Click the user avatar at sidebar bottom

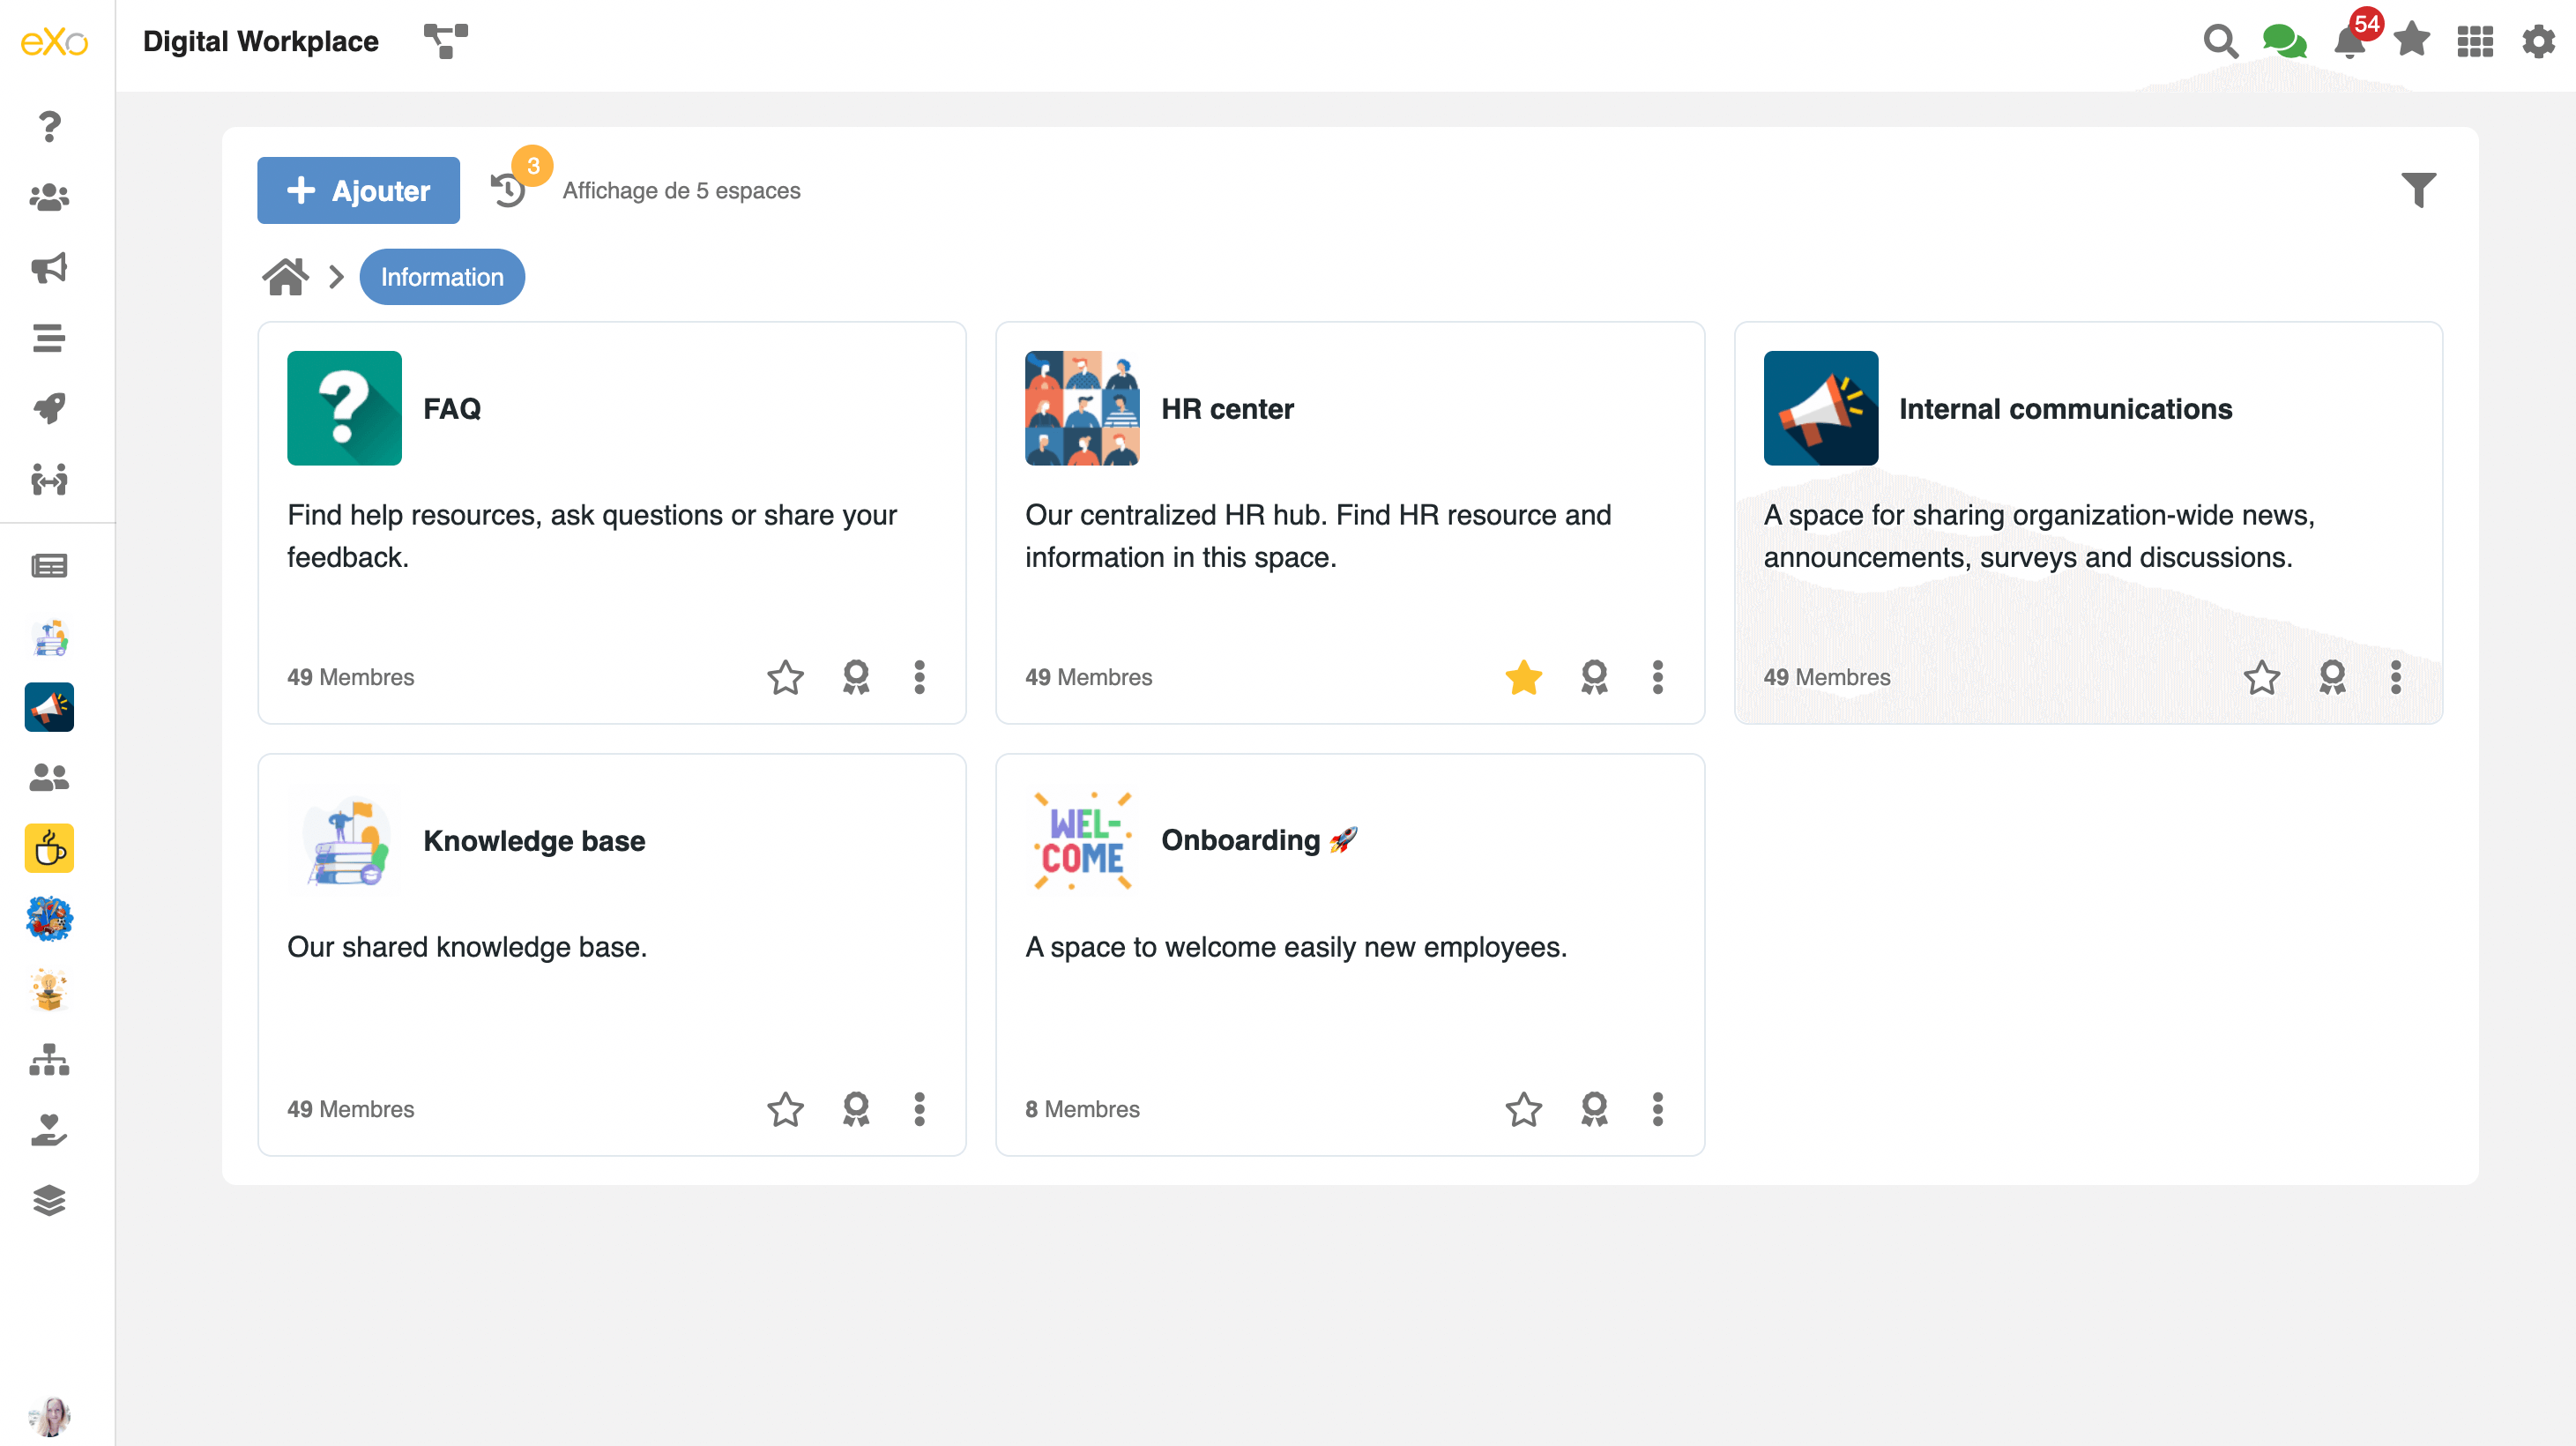click(x=49, y=1415)
